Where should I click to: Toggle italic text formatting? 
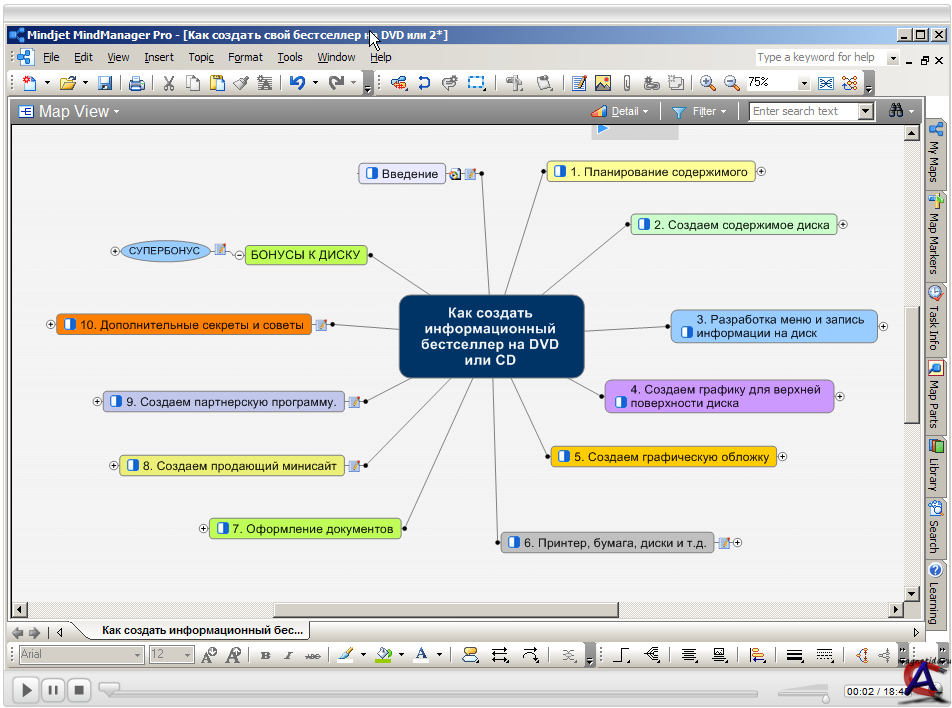pos(288,656)
